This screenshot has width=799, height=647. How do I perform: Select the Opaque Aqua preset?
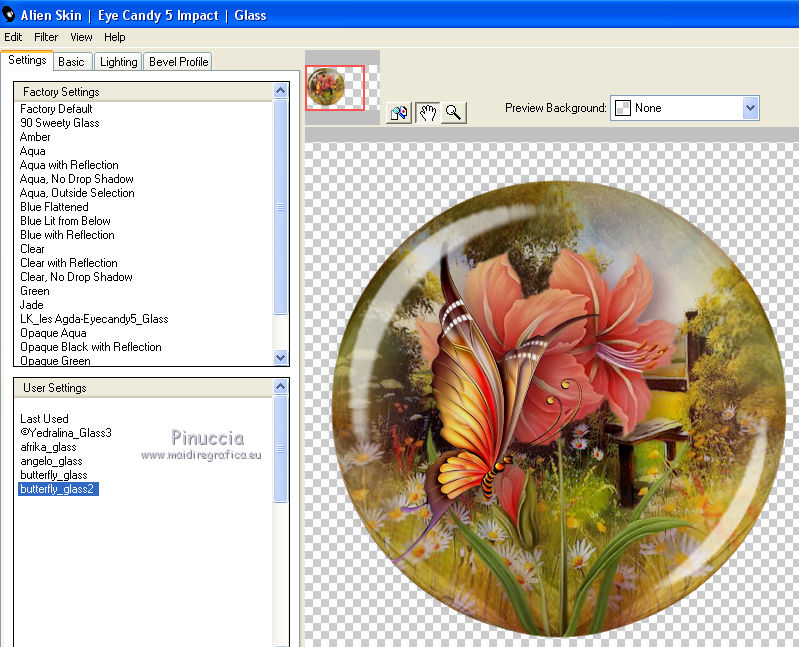(x=53, y=333)
